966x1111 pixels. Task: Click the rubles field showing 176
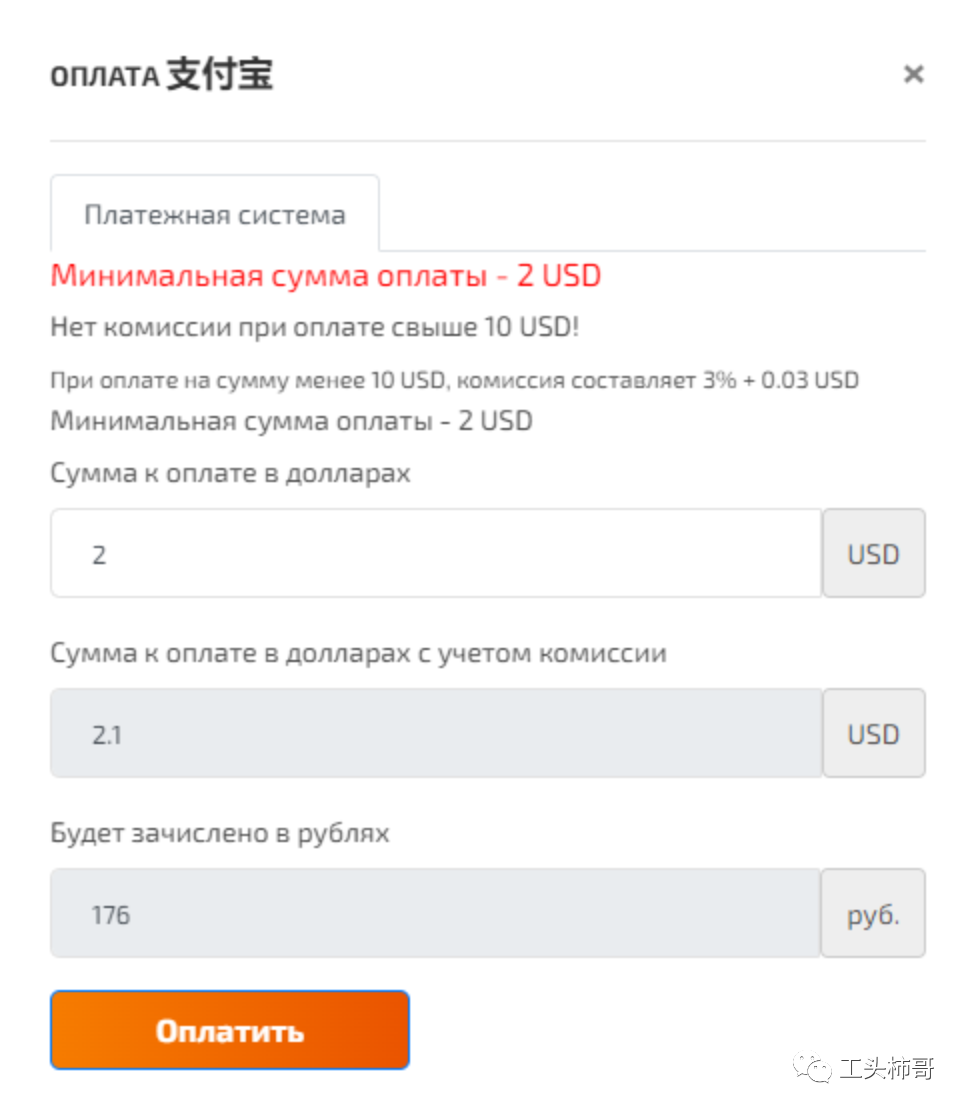tap(436, 914)
